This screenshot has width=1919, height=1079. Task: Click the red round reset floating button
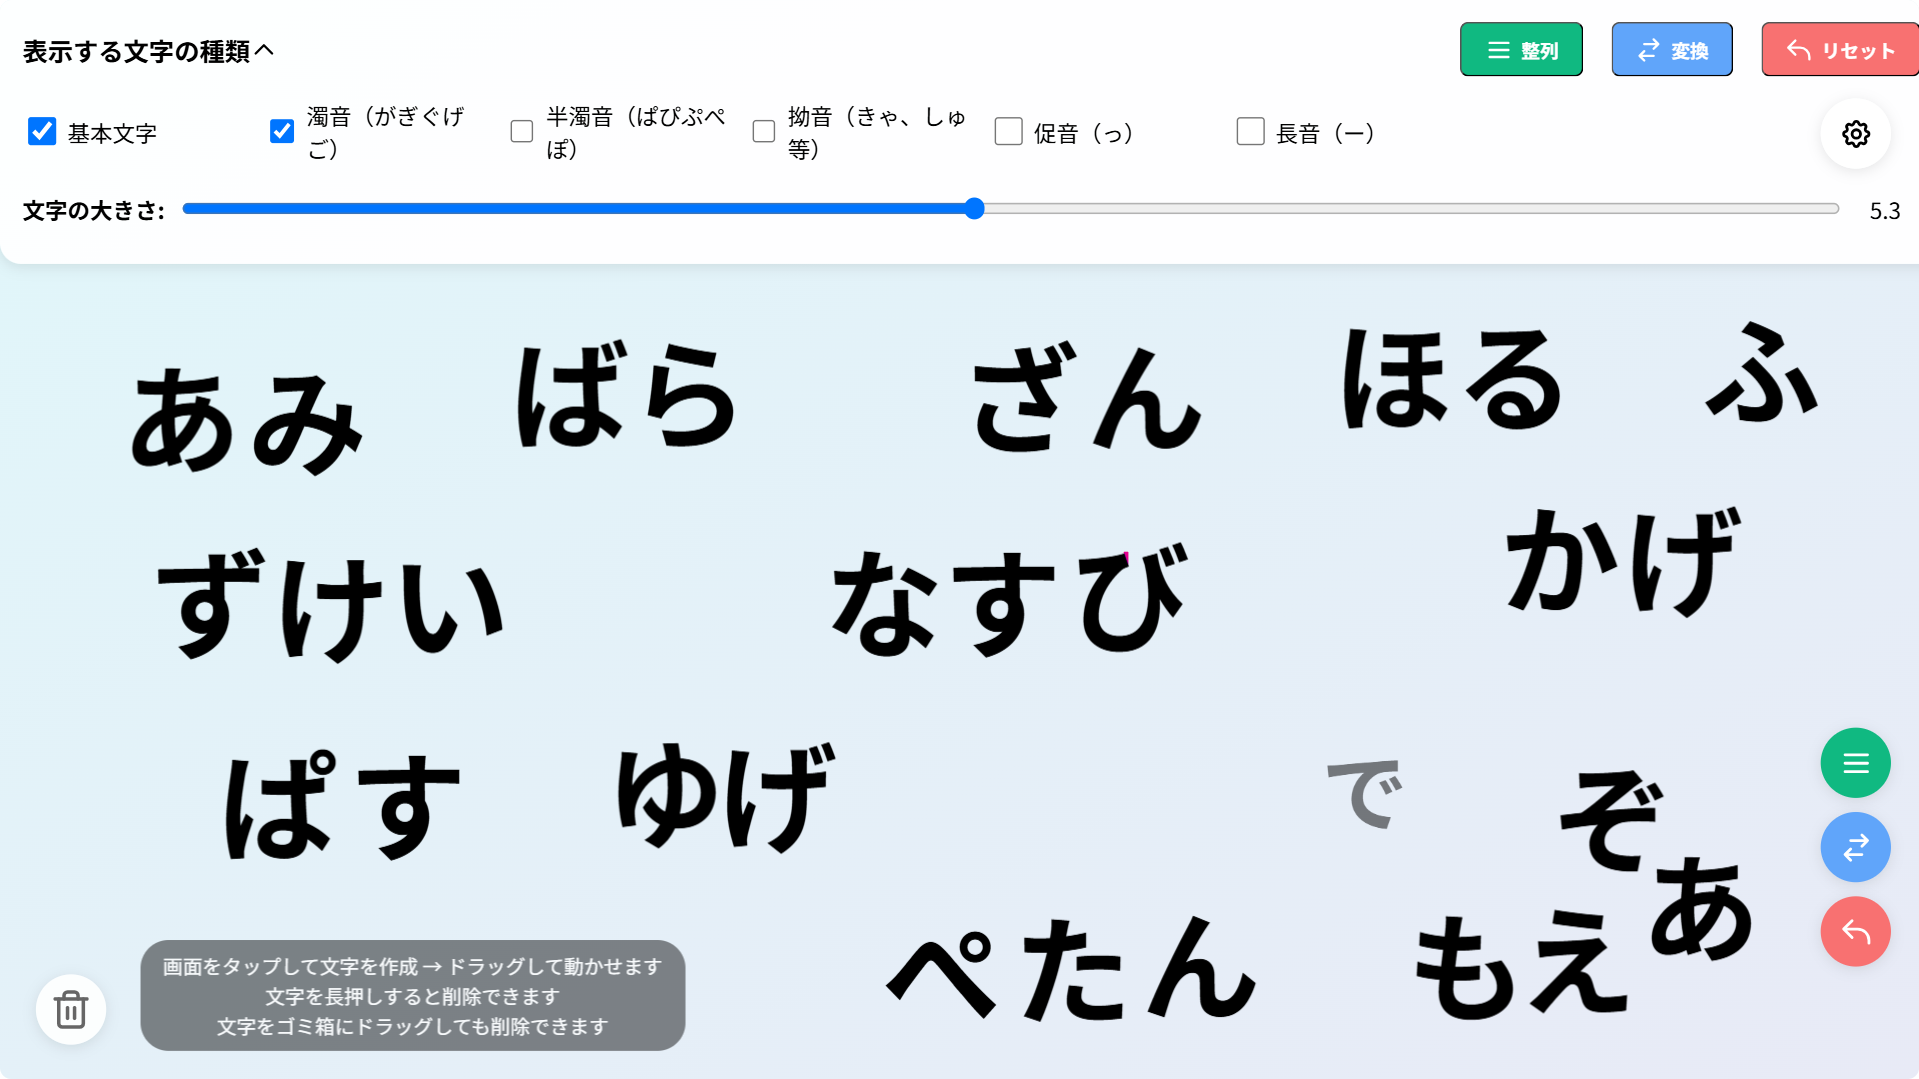(1855, 932)
